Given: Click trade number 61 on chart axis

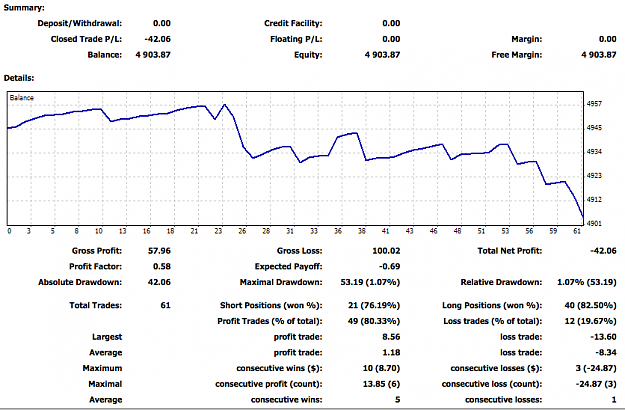Looking at the screenshot, I should pos(577,231).
